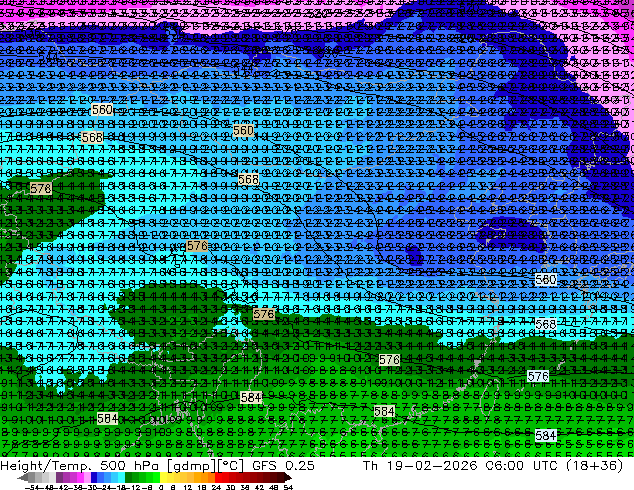Click the 576 label just above the bottom-right 584
Image resolution: width=634 pixels, height=490 pixels.
point(538,376)
